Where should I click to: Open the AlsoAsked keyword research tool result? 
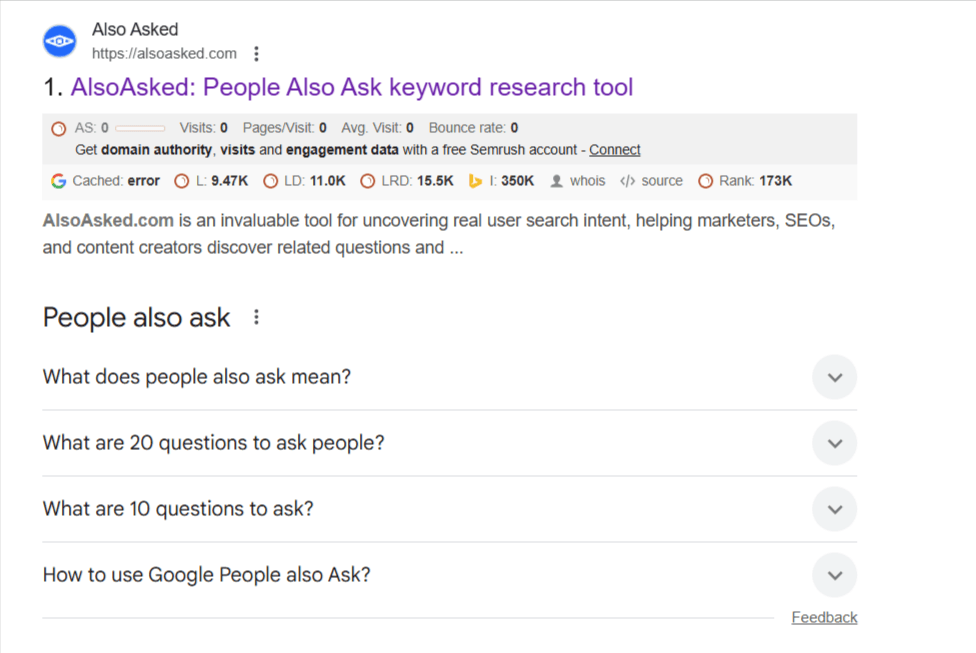coord(351,87)
